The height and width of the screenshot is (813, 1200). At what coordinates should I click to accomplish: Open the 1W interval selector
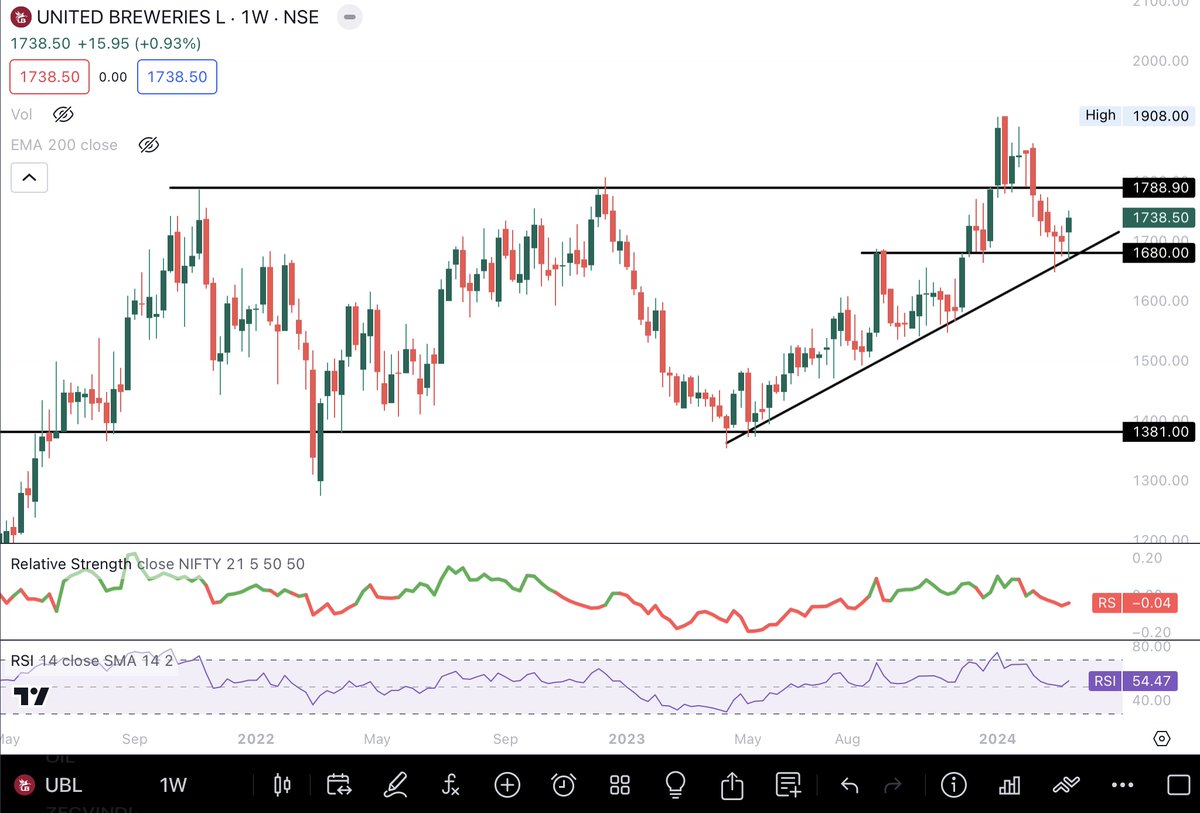[172, 785]
